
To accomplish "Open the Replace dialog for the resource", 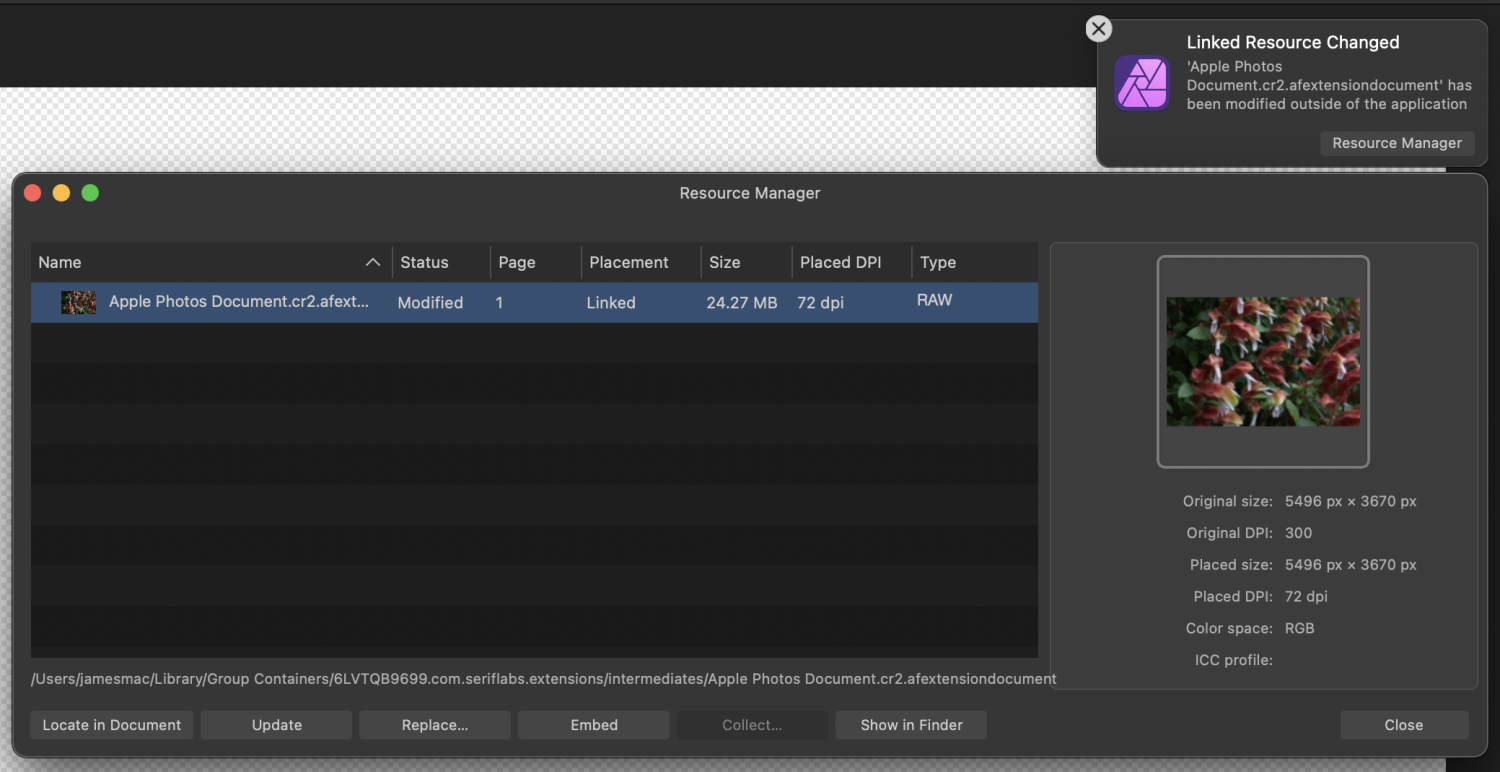I will tap(434, 724).
